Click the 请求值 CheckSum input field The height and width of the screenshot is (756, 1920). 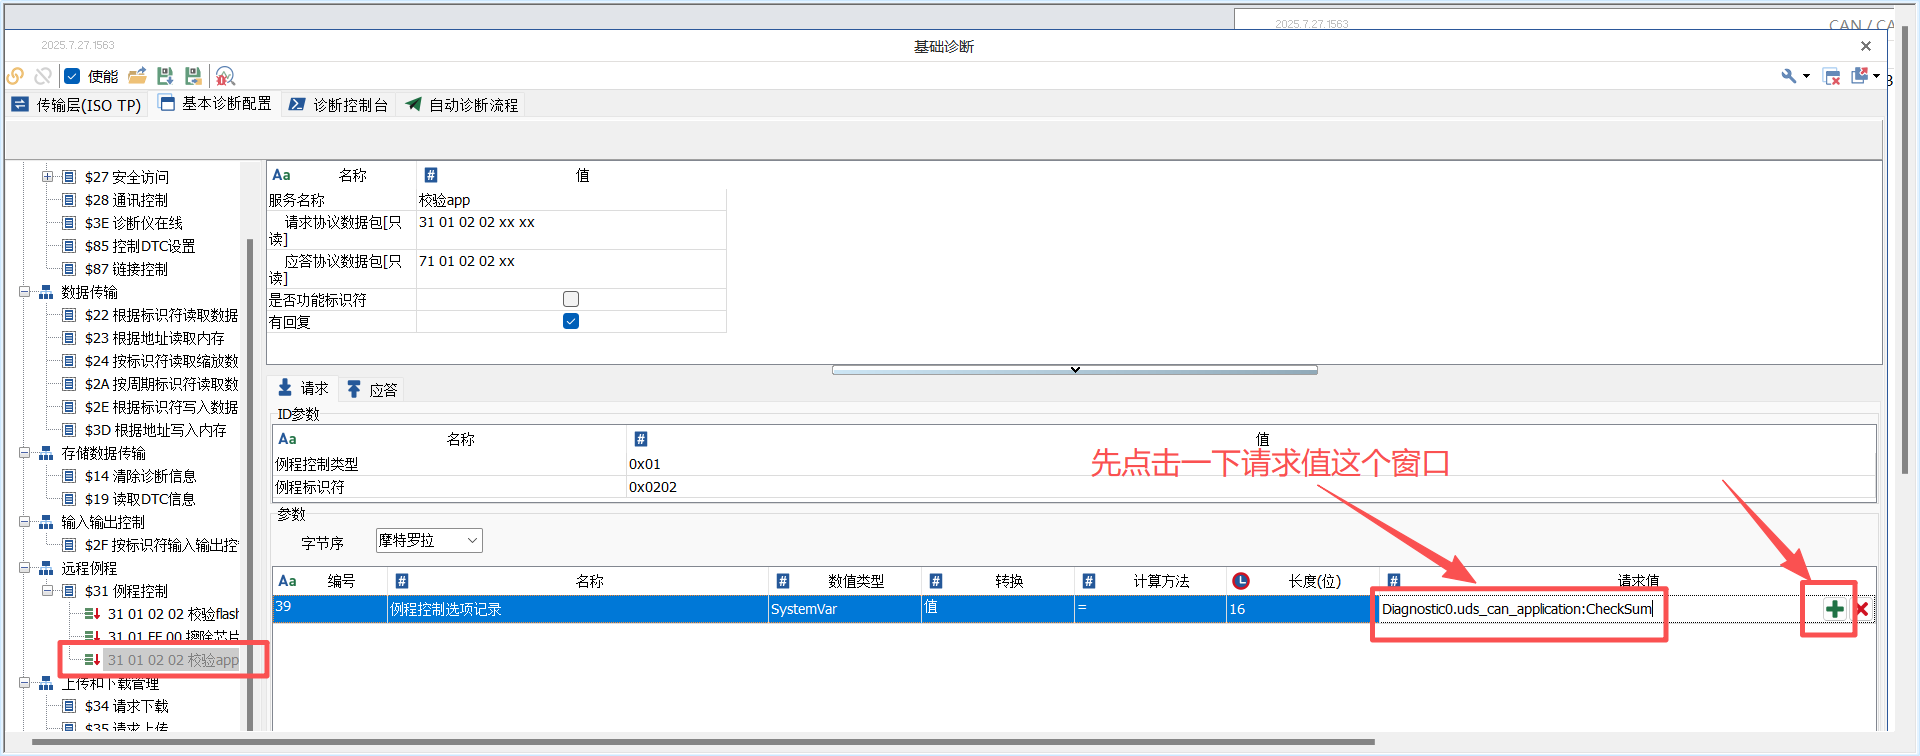click(1516, 609)
